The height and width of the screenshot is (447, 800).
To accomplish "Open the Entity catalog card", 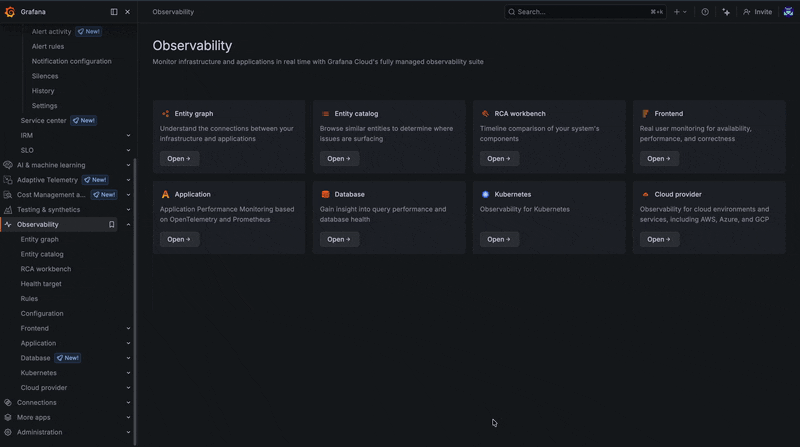I will (x=339, y=159).
